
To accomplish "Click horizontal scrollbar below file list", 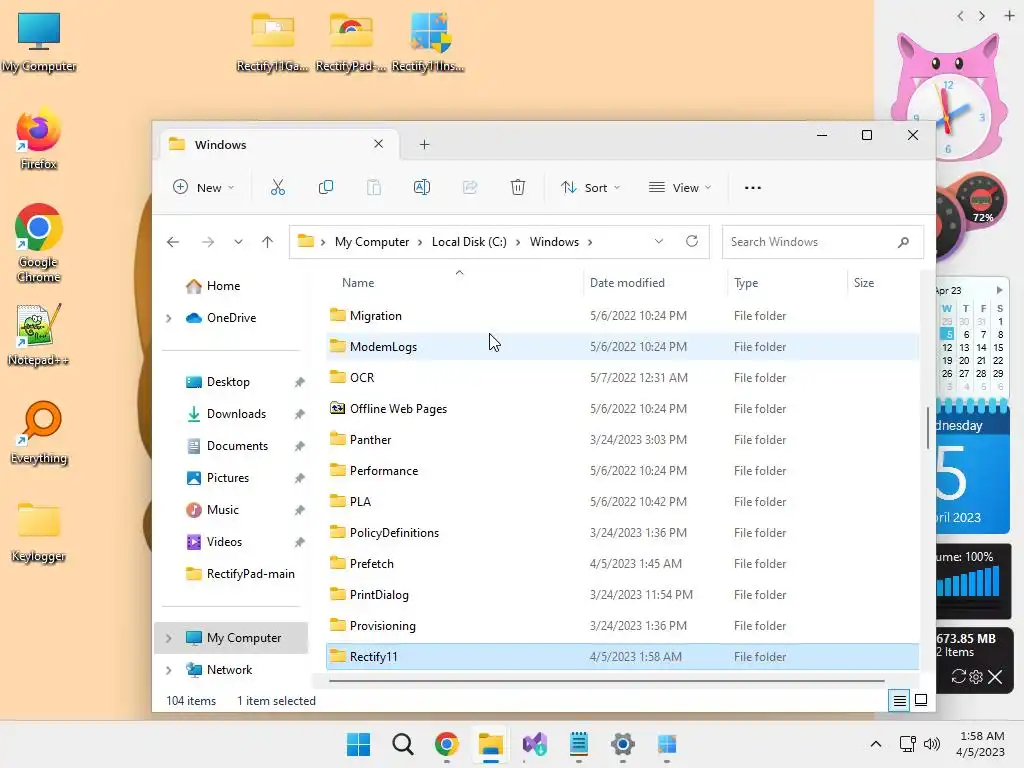I will pyautogui.click(x=606, y=681).
